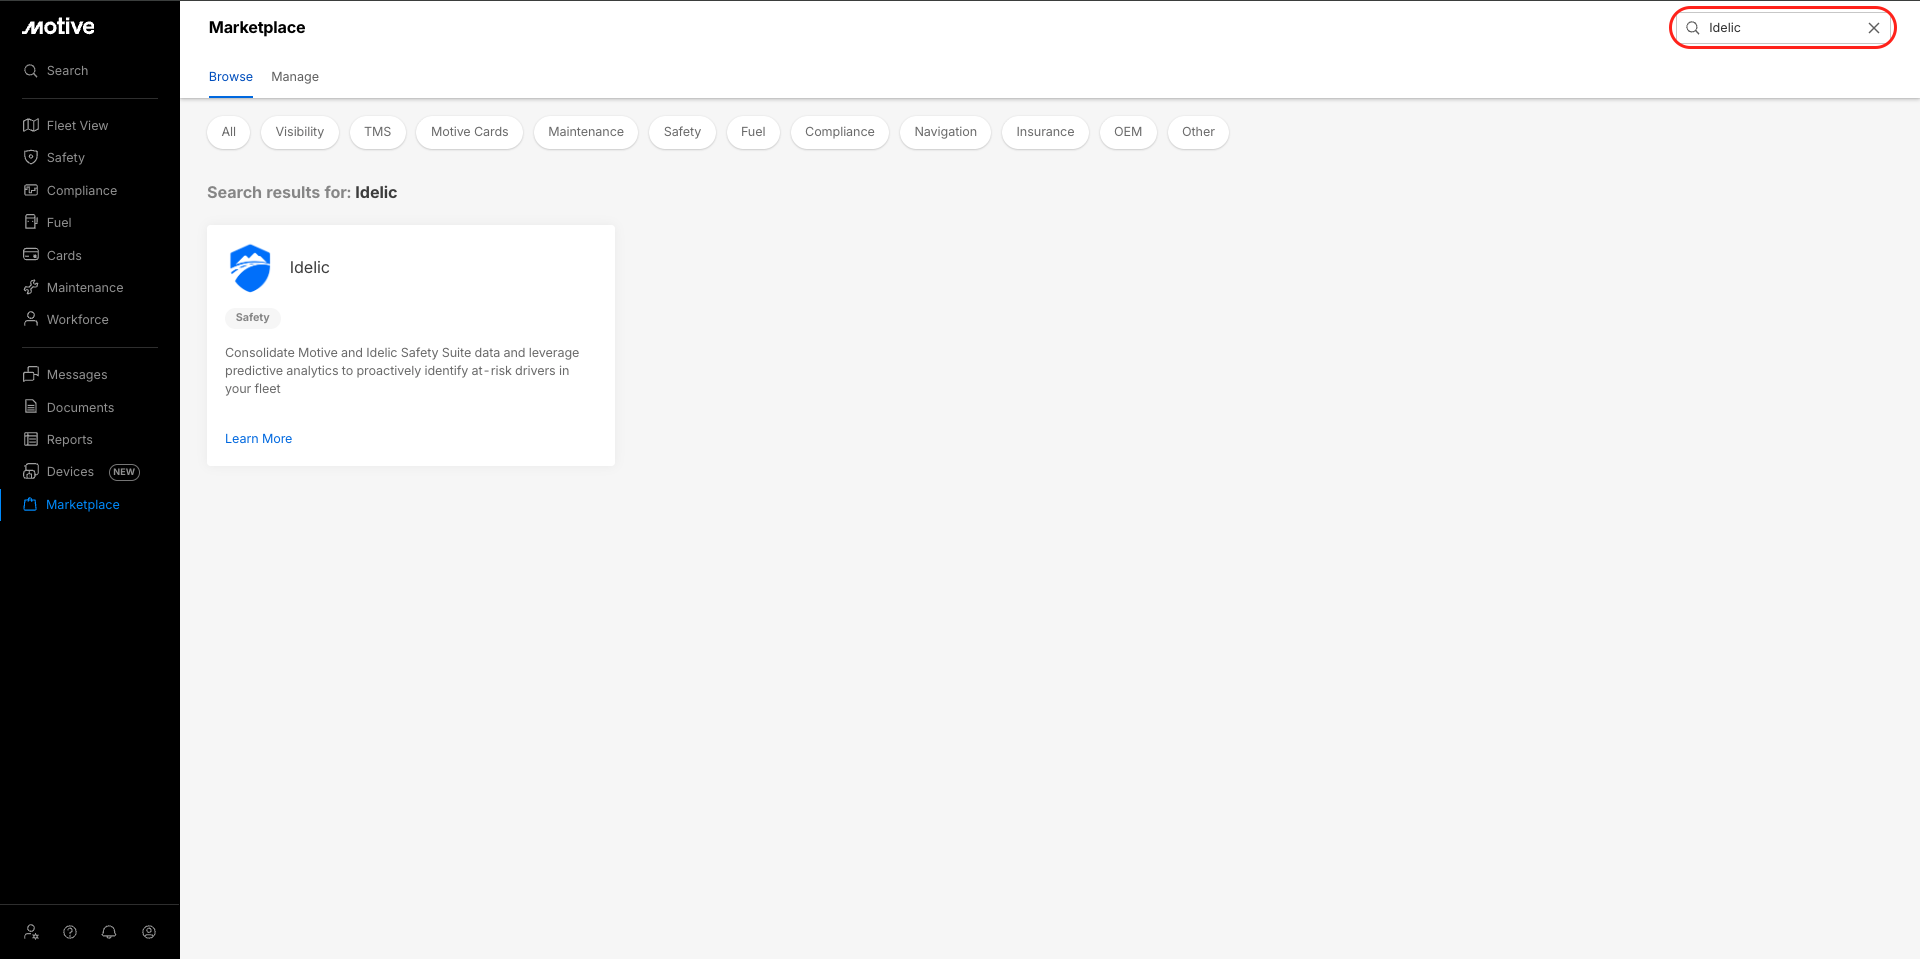Open Messages in the sidebar
This screenshot has height=959, width=1920.
click(77, 375)
